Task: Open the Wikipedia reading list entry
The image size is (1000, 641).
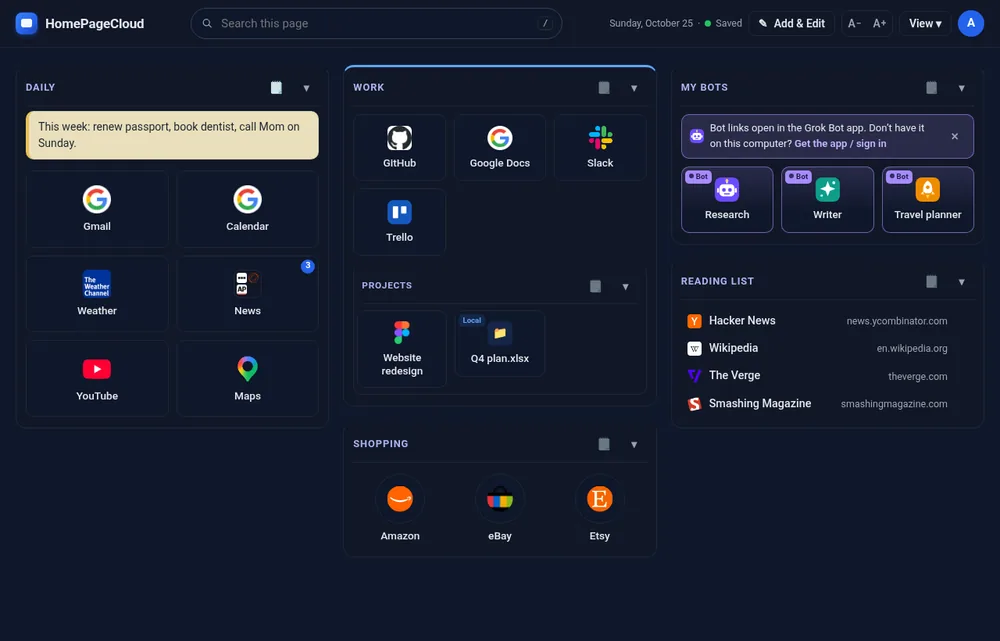Action: (x=827, y=348)
